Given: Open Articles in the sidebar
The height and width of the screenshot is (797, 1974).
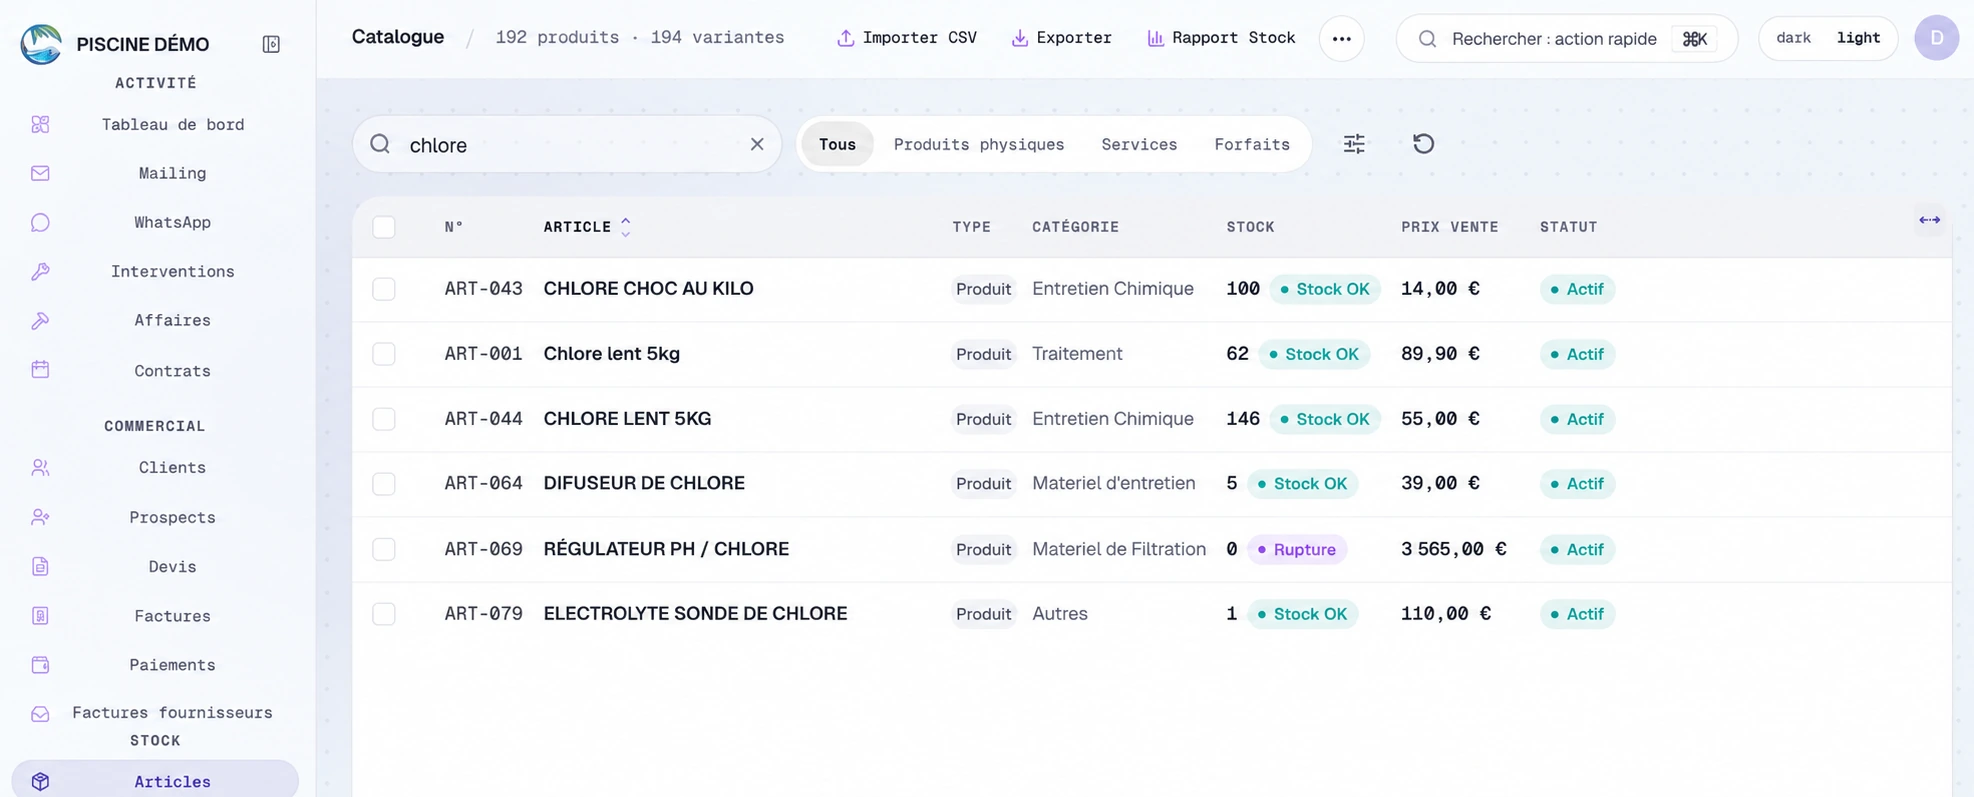Looking at the screenshot, I should point(155,781).
